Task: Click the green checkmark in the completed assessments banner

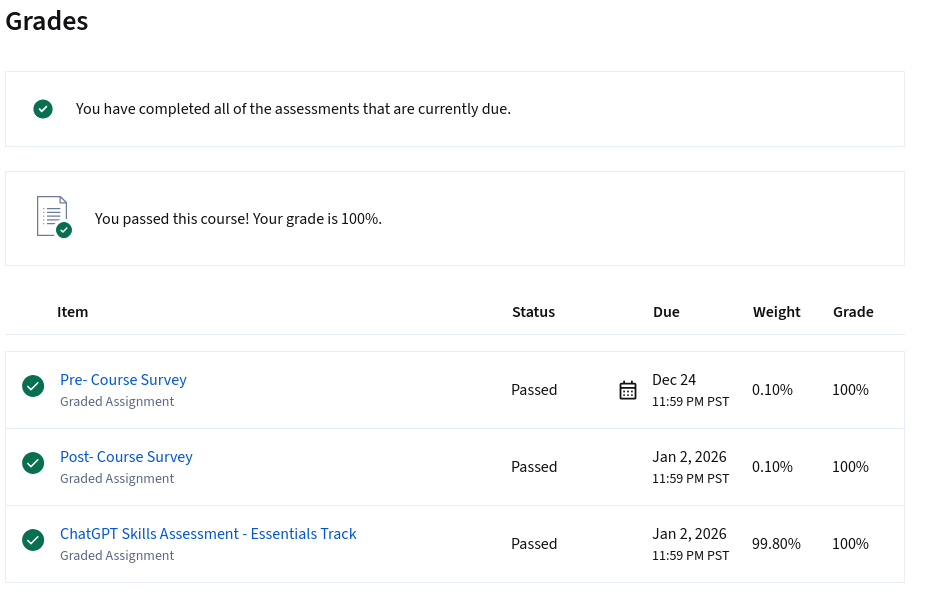Action: pos(43,109)
